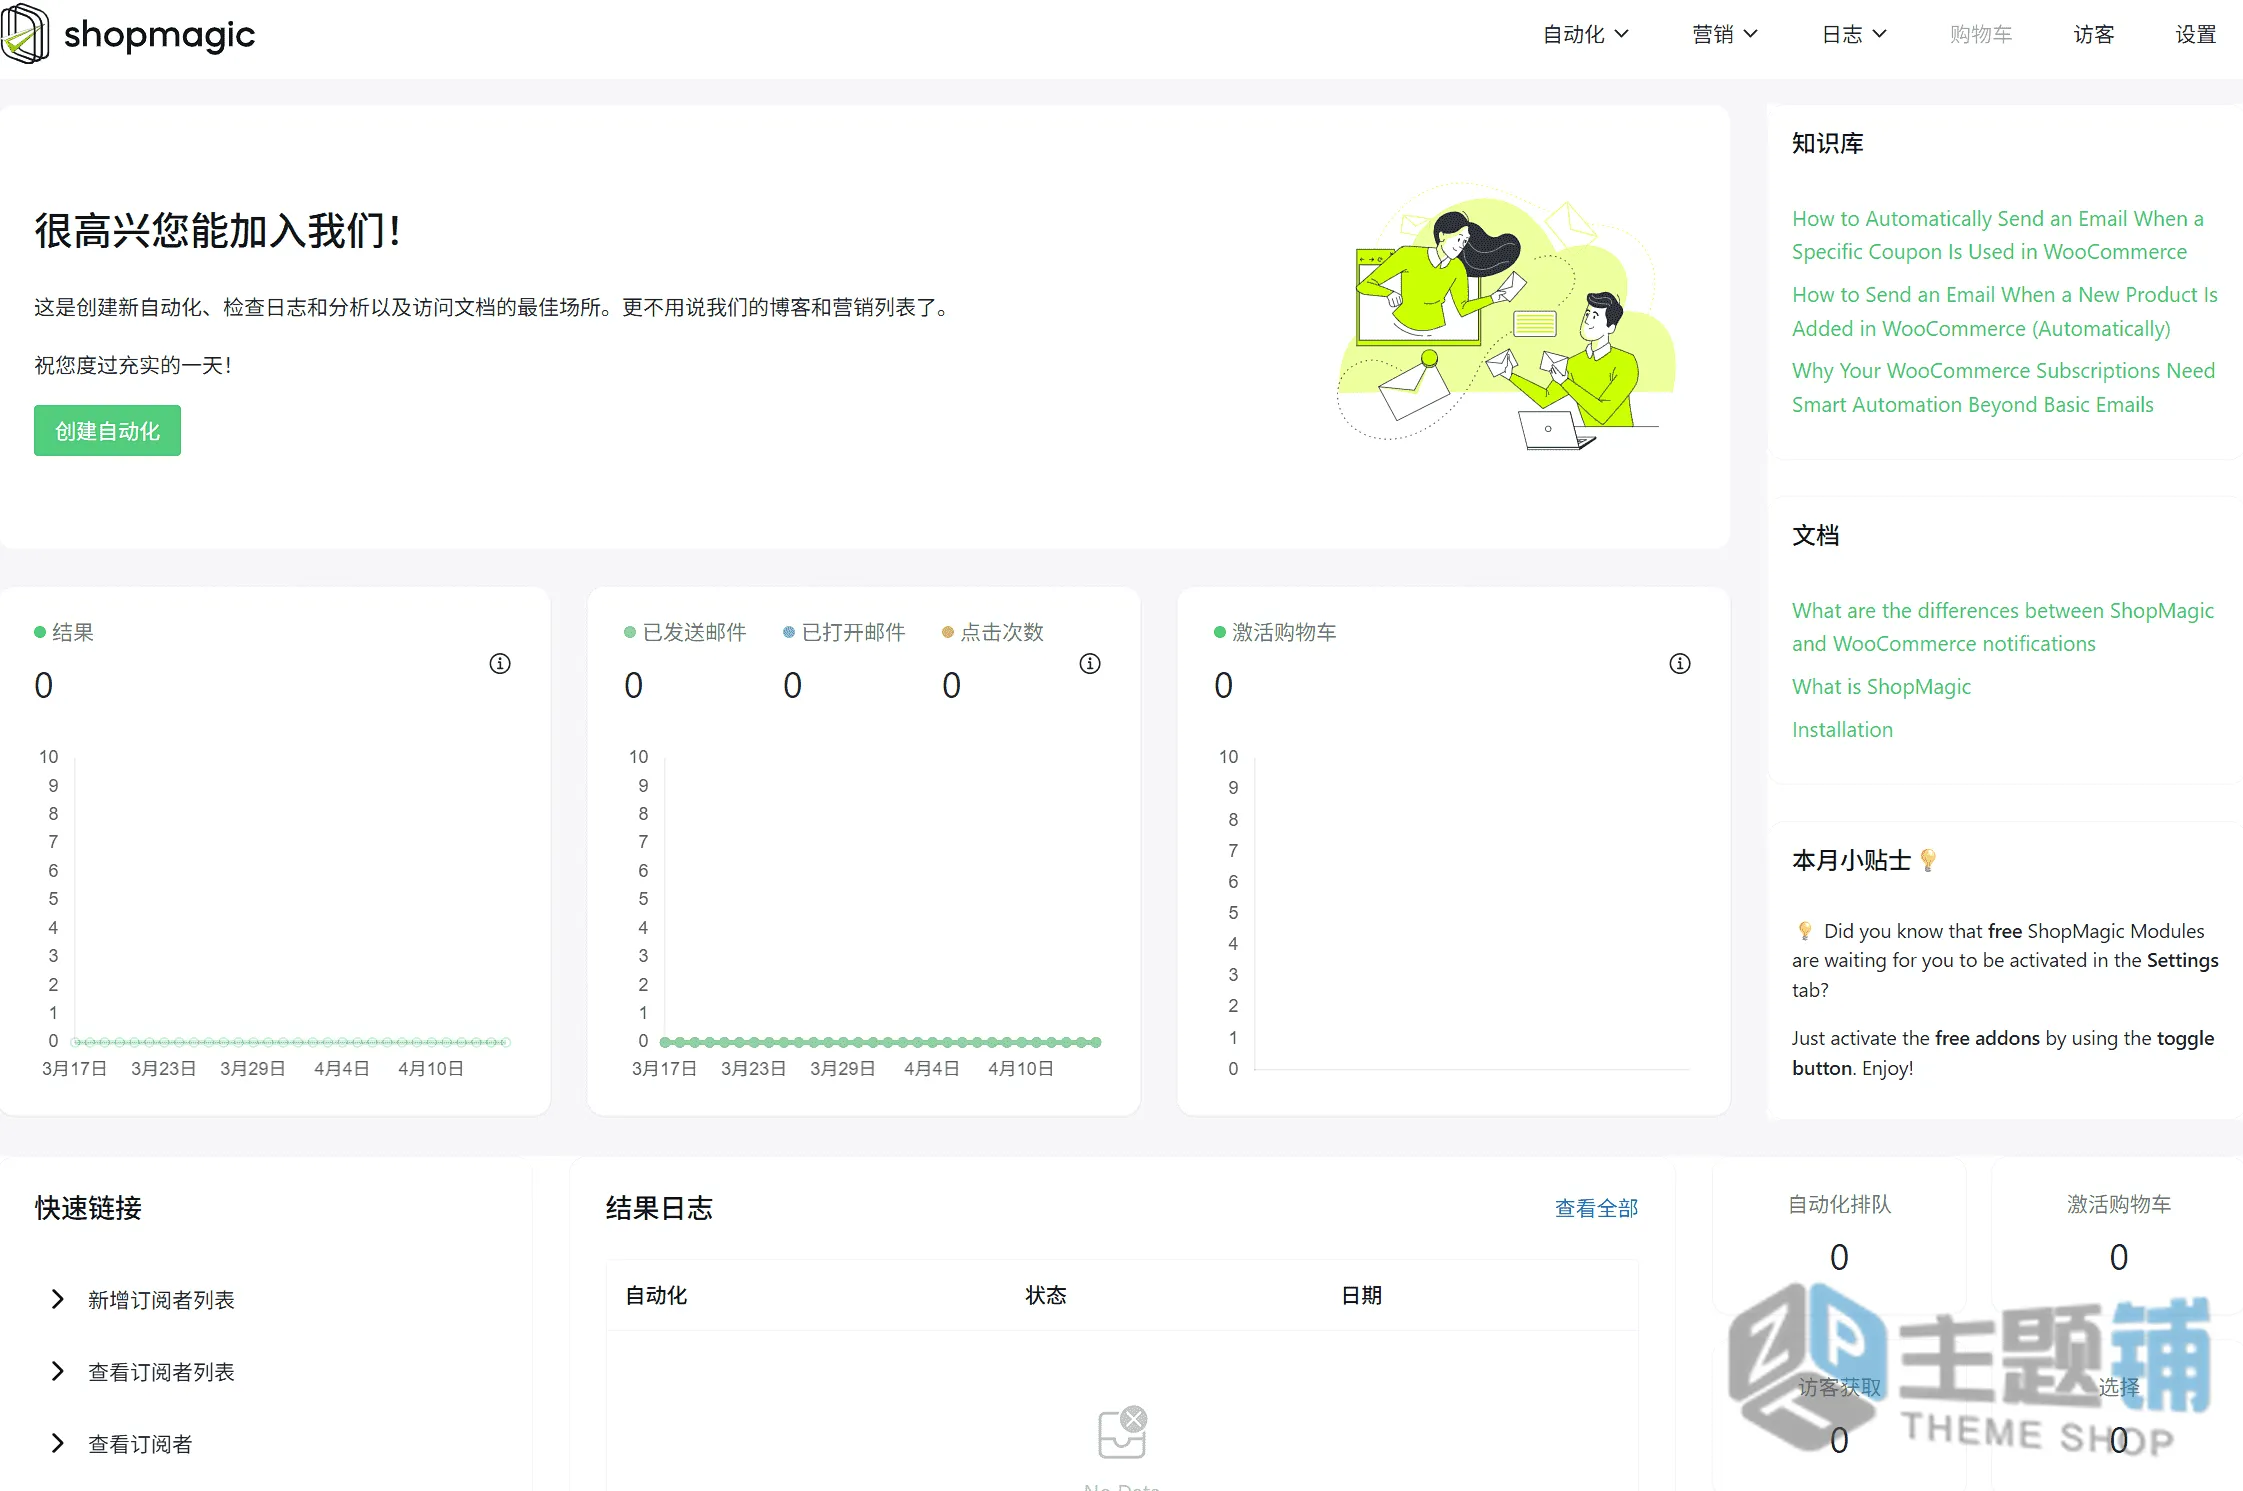
Task: Toggle 已打开邮件 legend series
Action: [x=844, y=632]
